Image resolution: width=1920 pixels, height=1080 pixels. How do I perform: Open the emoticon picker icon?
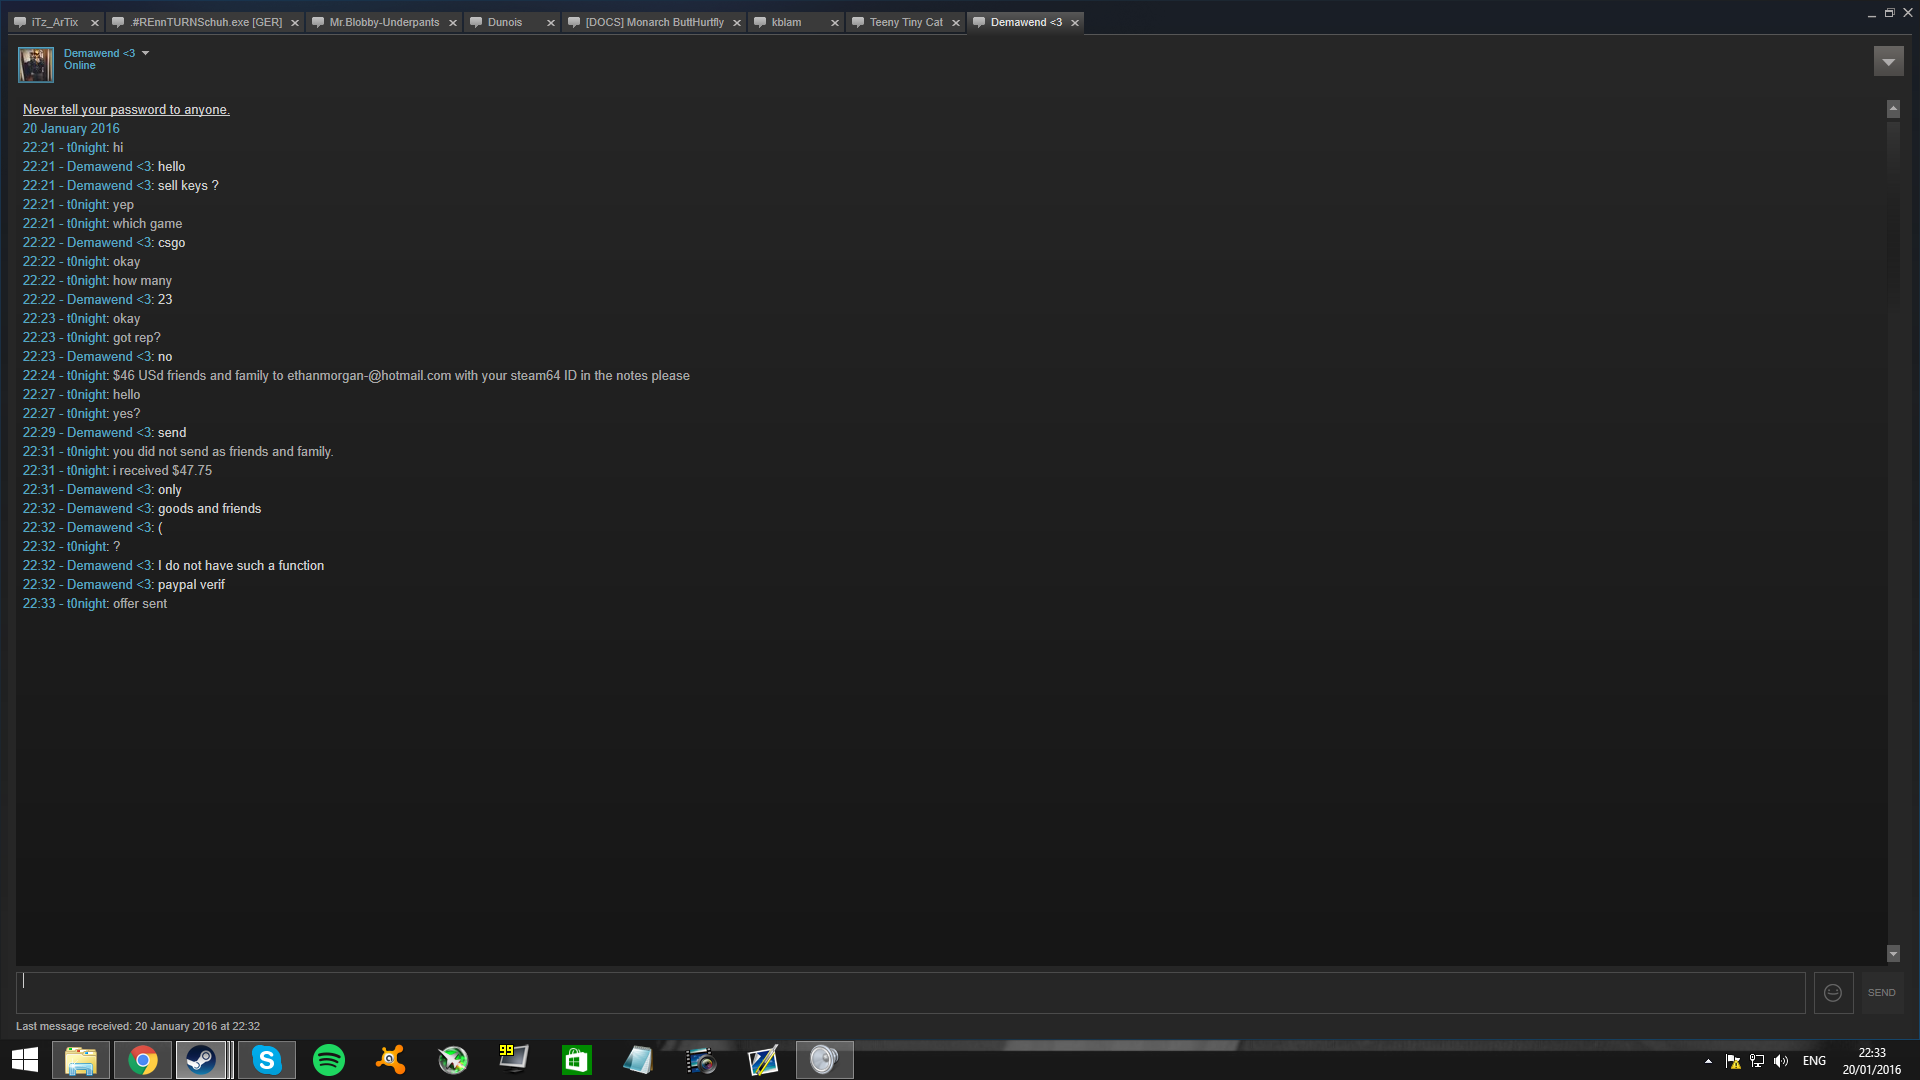[x=1833, y=993]
